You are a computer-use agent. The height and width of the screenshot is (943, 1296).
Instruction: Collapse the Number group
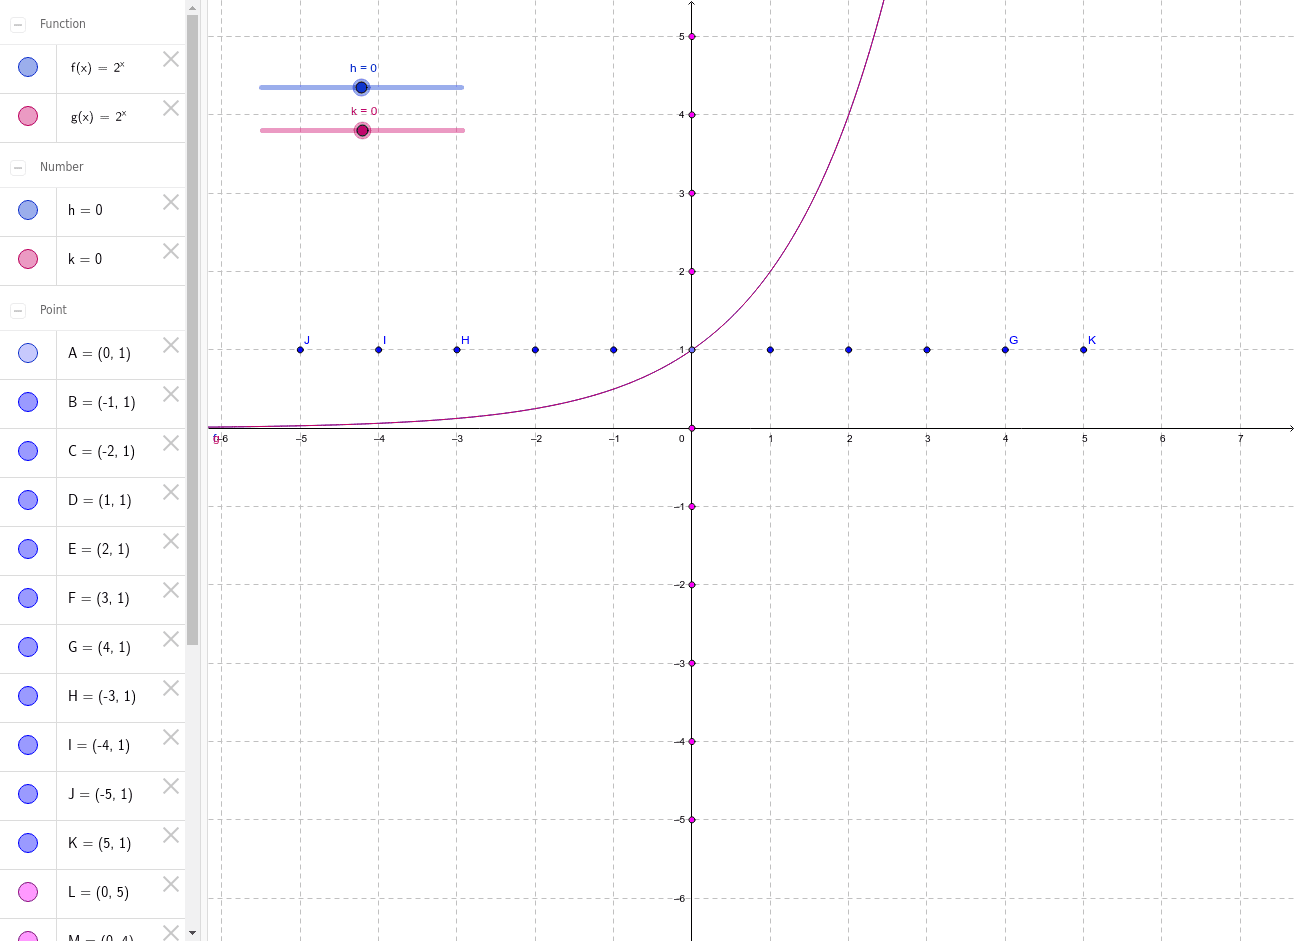18,167
